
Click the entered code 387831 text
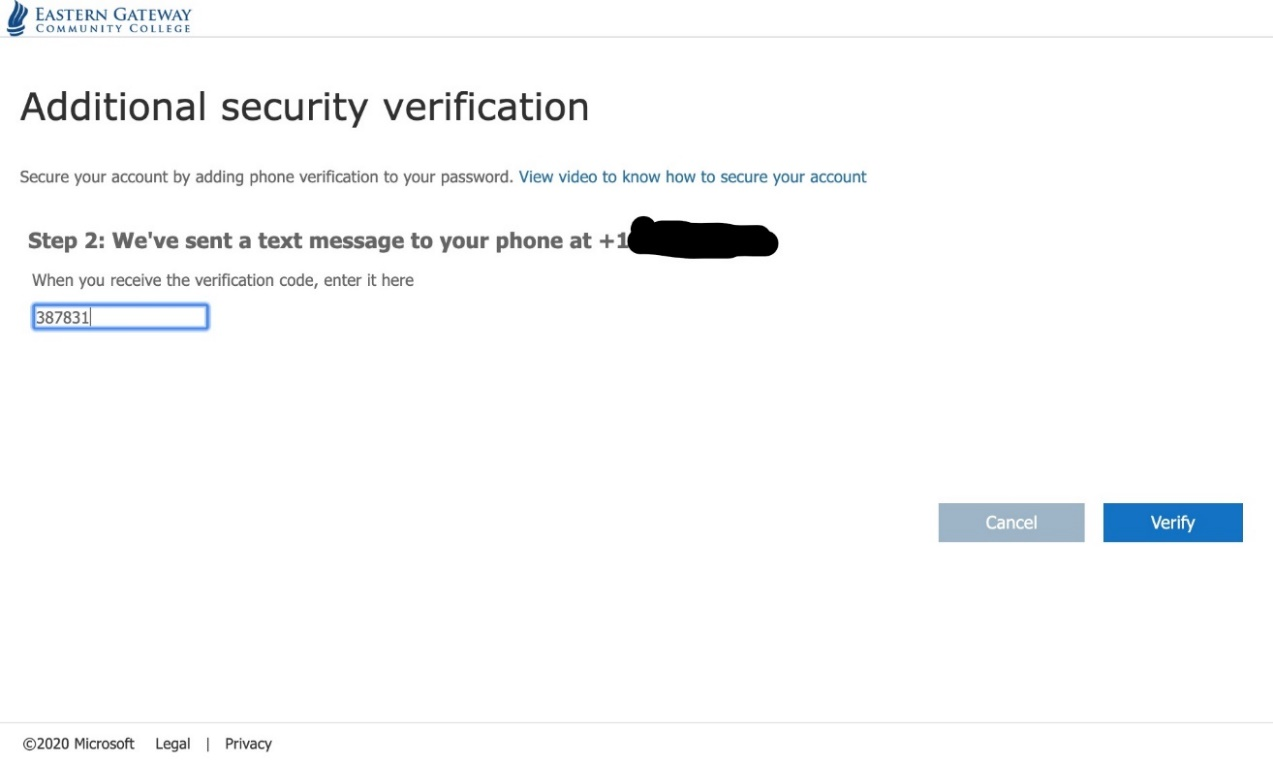[x=62, y=318]
